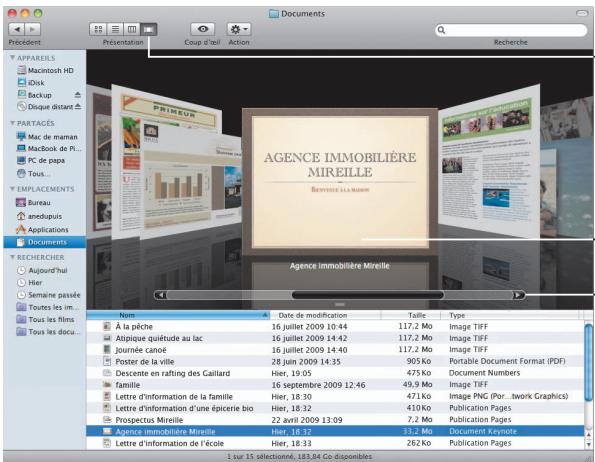595x462 pixels.
Task: Collapse the RECHERCHER sidebar section
Action: pos(12,257)
